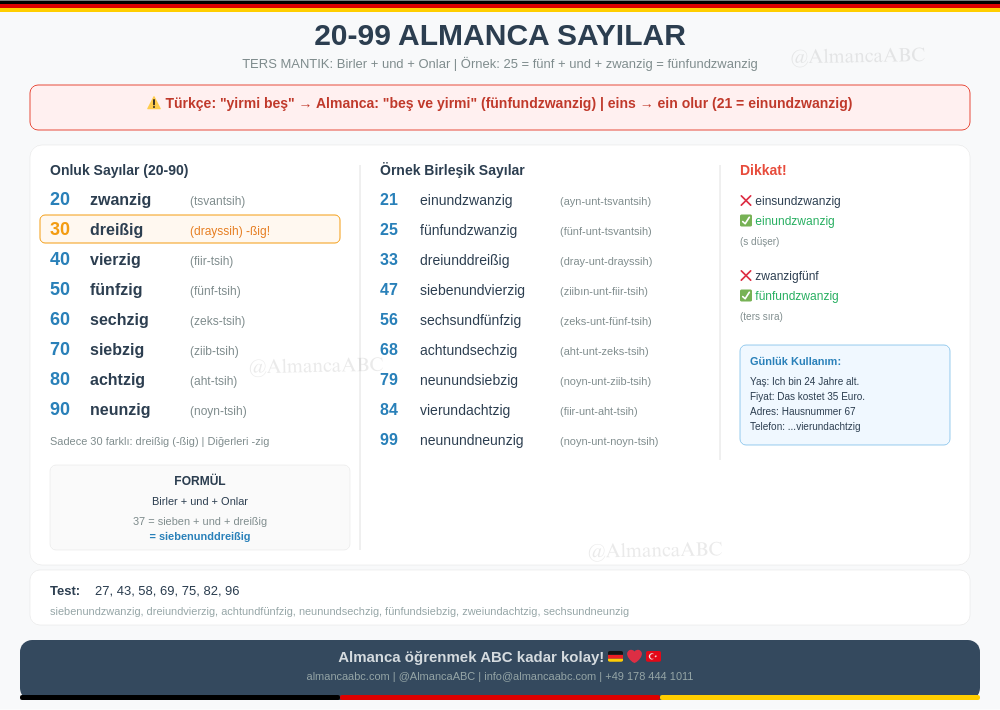Expand the Günlük Kullanım info box
Viewport: 1000px width, 710px height.
point(845,393)
